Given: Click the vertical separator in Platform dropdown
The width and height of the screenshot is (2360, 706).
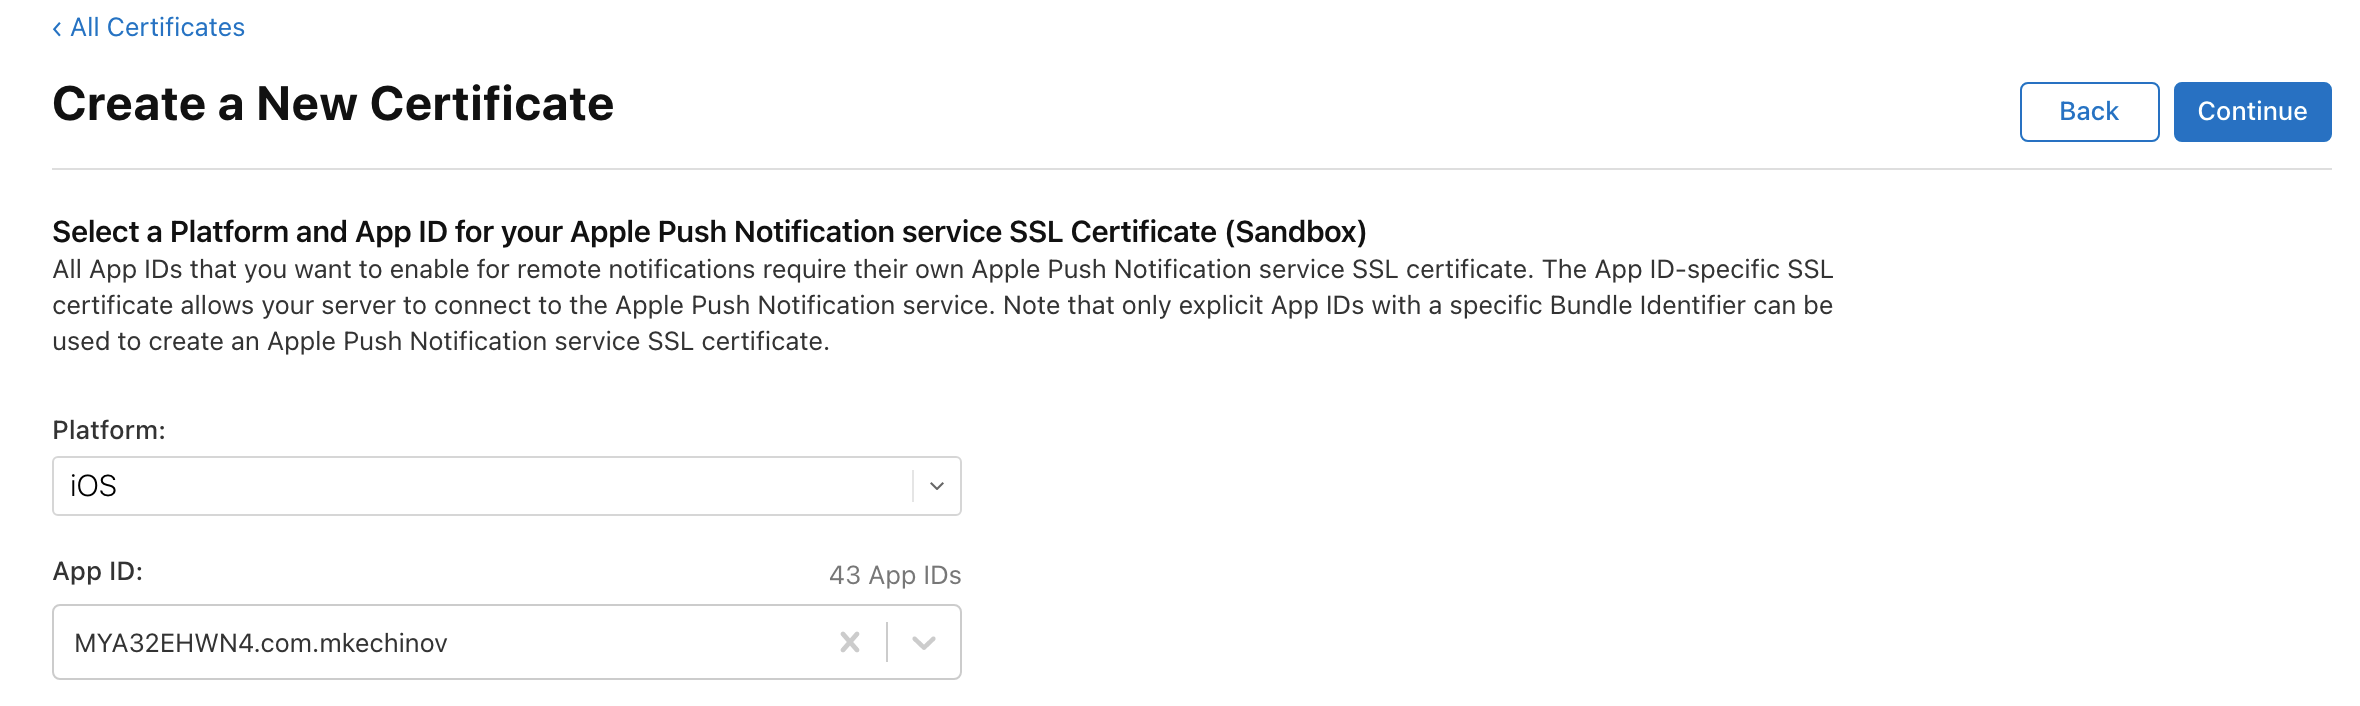Looking at the screenshot, I should [913, 486].
